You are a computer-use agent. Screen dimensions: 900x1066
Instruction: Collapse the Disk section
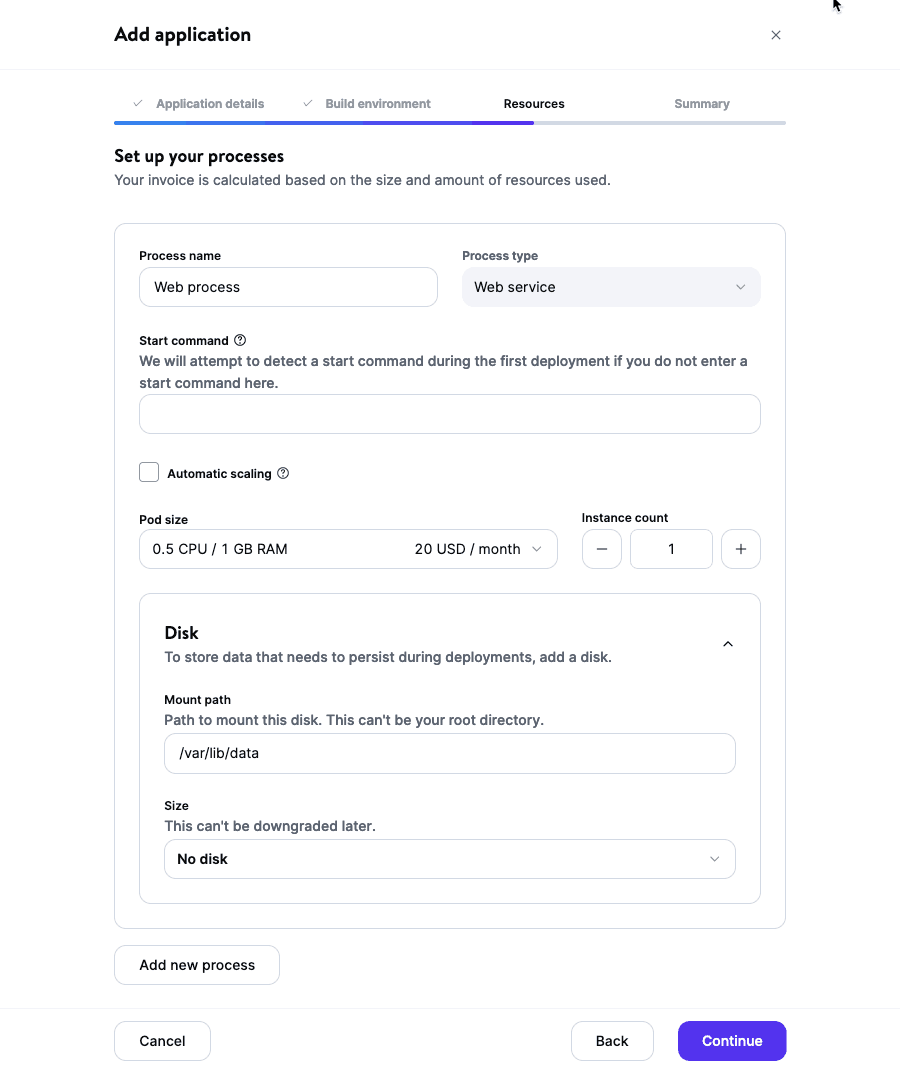(728, 643)
